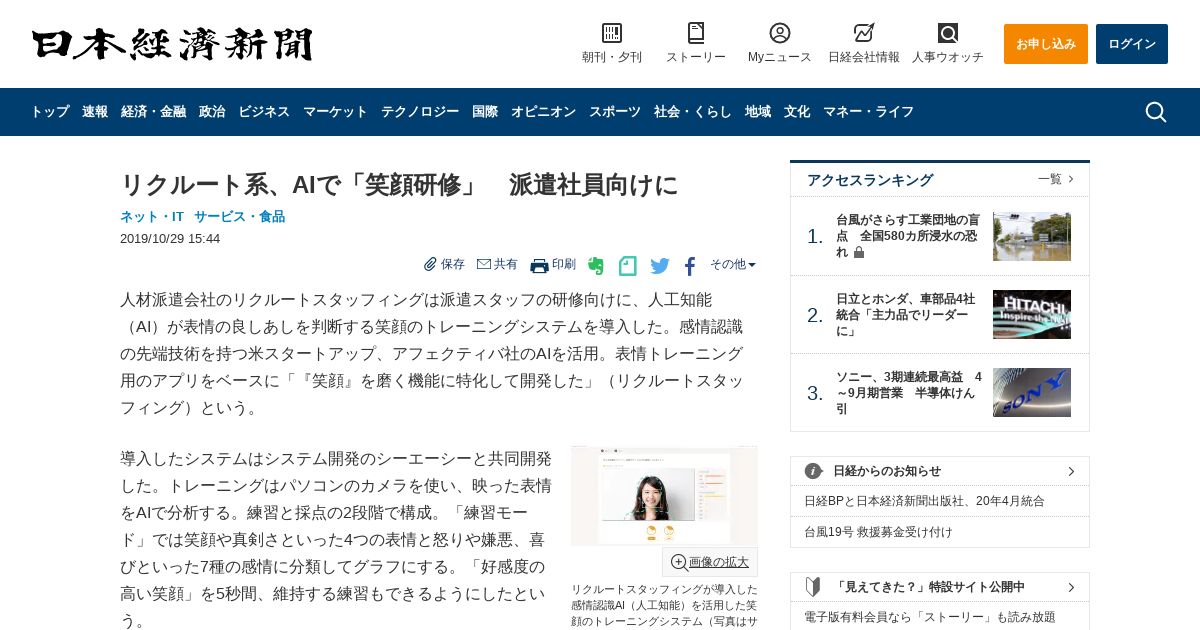Click the orange お申し込み button
Viewport: 1200px width, 630px height.
(1046, 44)
